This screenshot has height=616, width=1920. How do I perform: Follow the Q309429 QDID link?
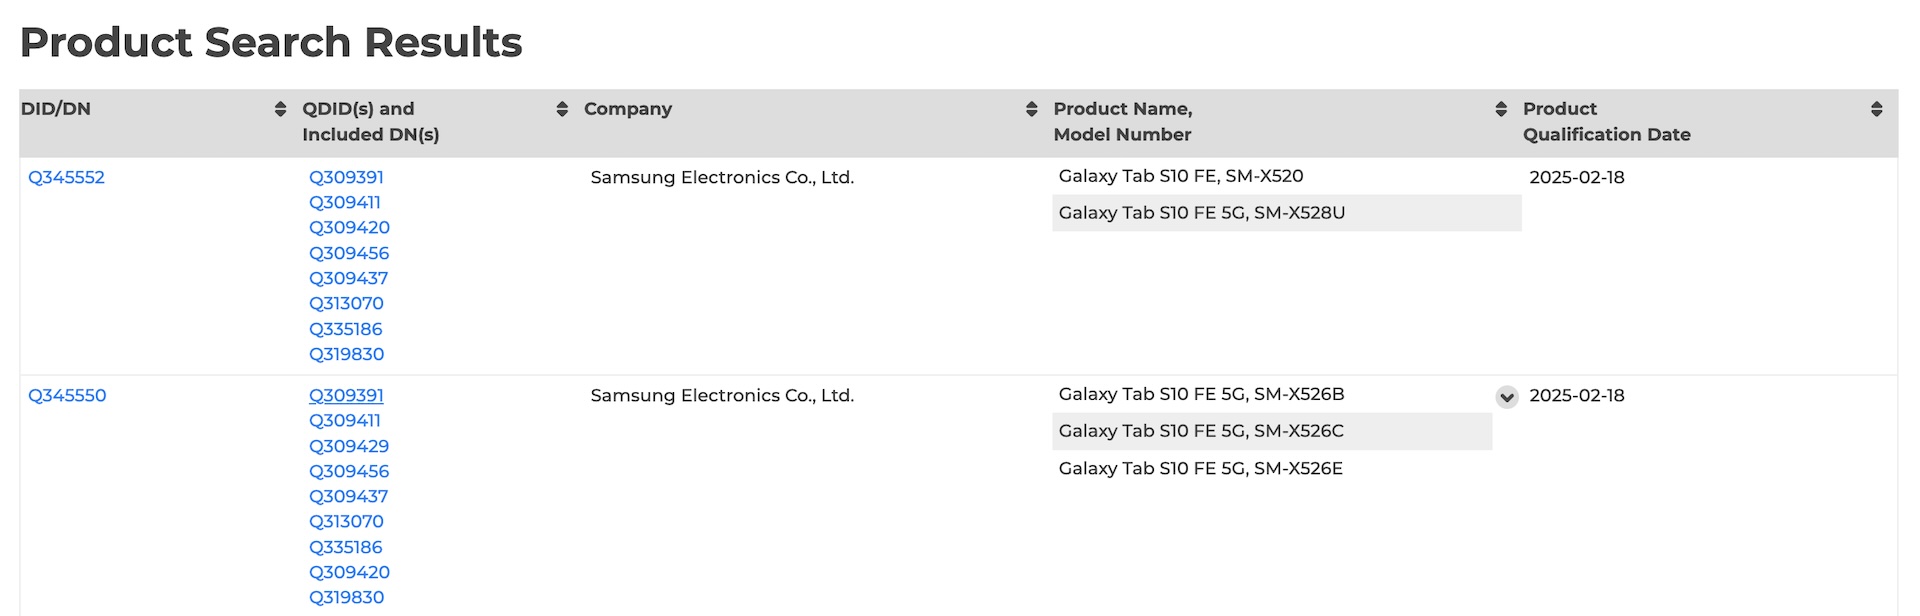(349, 446)
